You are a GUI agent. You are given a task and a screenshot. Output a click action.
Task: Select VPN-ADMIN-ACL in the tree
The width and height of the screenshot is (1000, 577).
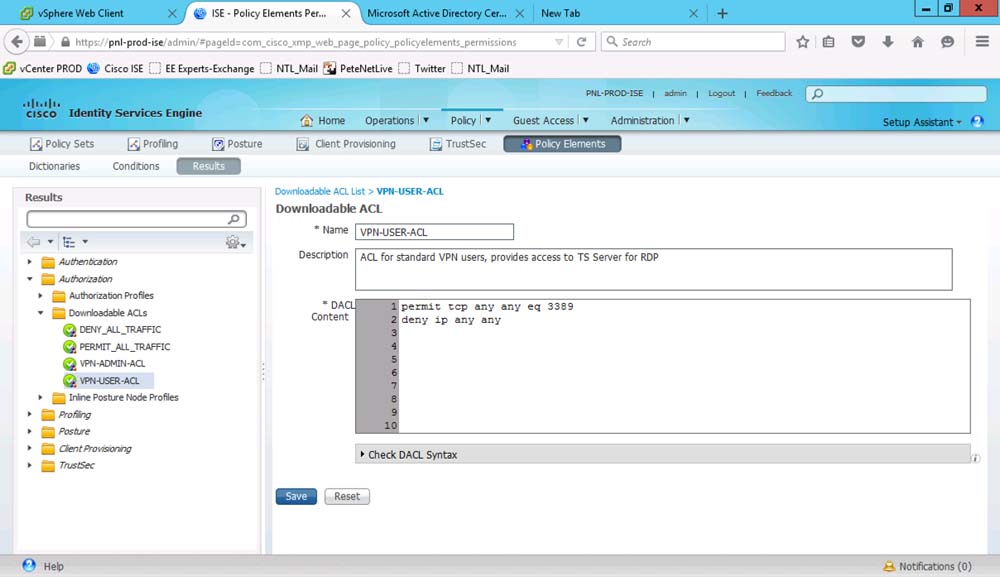point(112,363)
